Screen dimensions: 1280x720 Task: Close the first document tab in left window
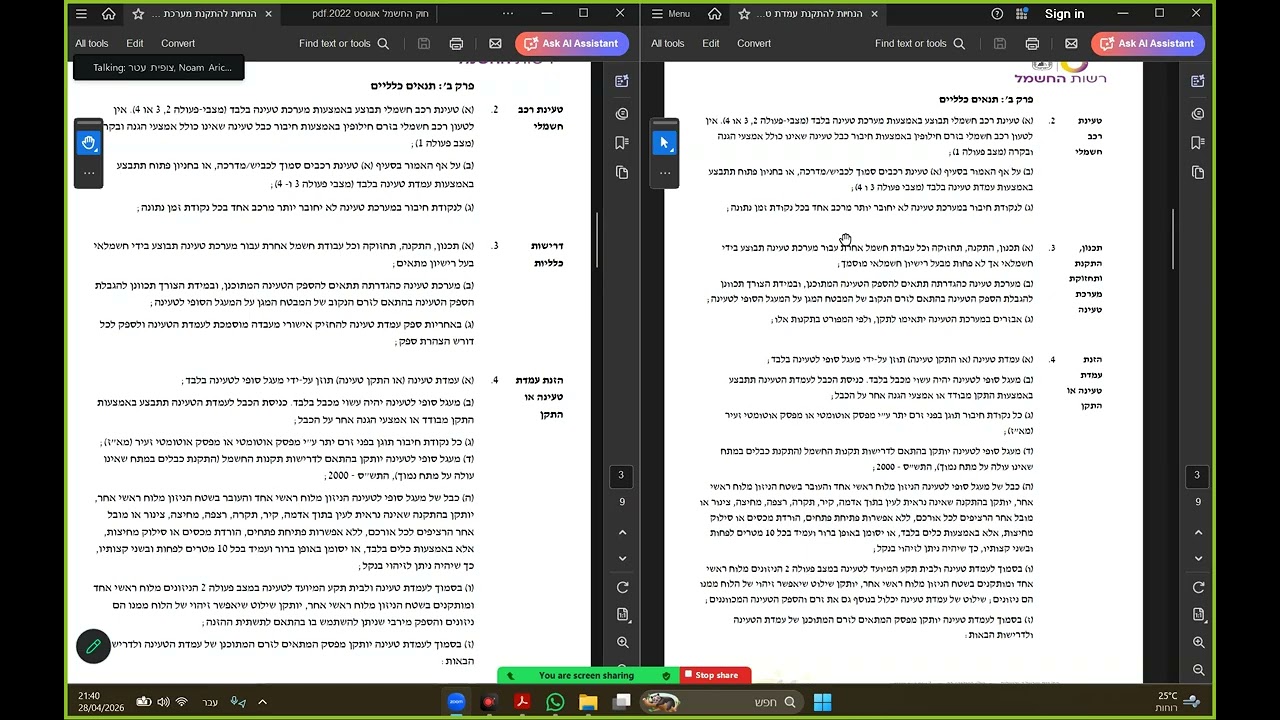click(x=269, y=14)
